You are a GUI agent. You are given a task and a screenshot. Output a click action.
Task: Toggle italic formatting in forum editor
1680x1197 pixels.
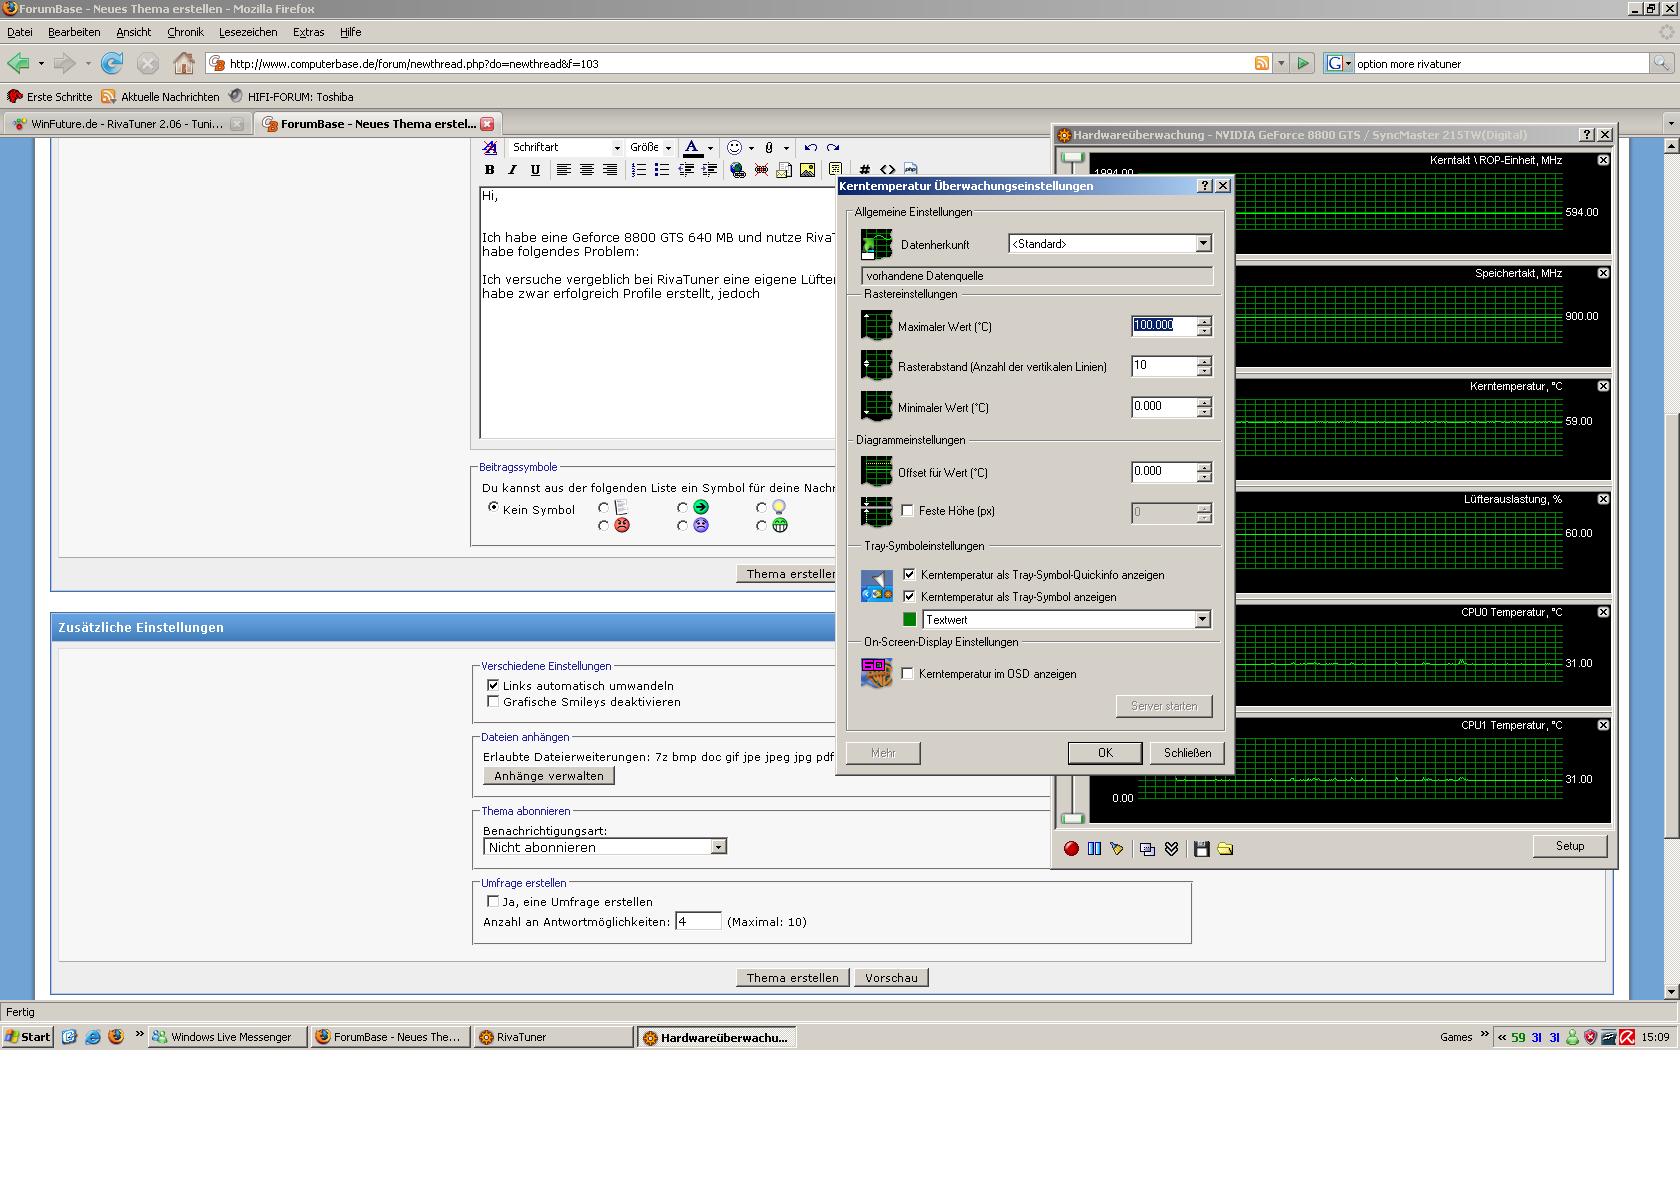[513, 170]
